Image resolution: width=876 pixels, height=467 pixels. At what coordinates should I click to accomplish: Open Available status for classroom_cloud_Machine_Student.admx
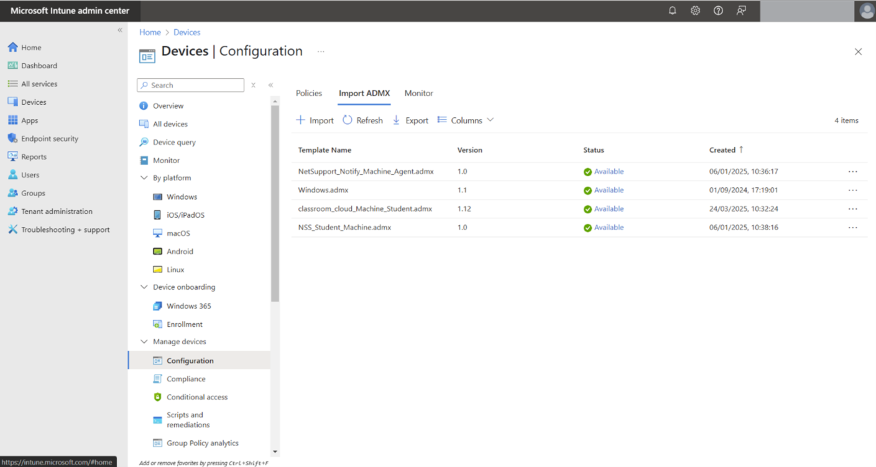[x=608, y=209]
